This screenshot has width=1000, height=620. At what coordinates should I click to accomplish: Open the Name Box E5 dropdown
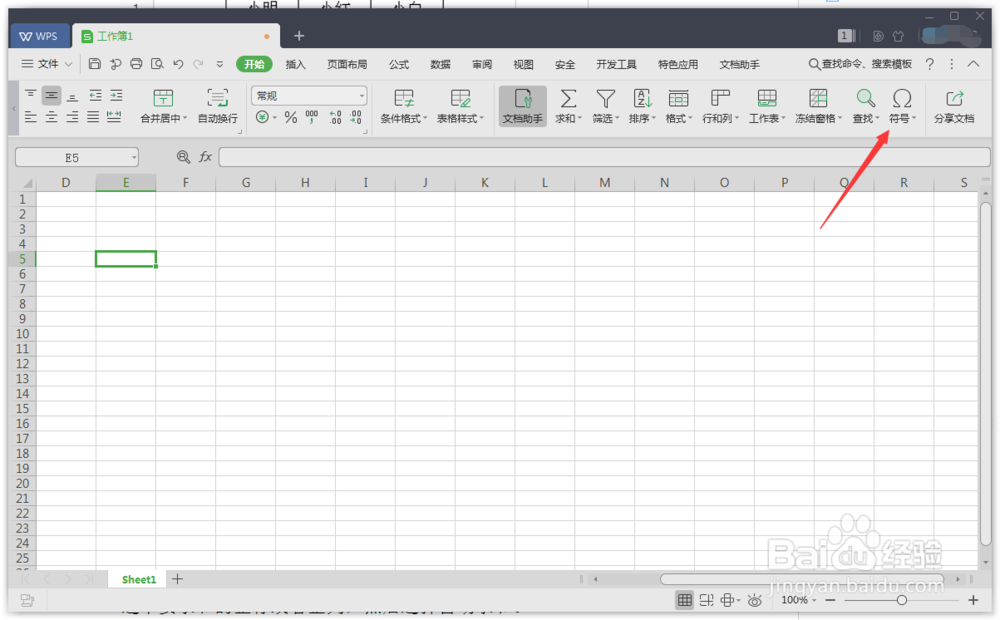coord(134,157)
